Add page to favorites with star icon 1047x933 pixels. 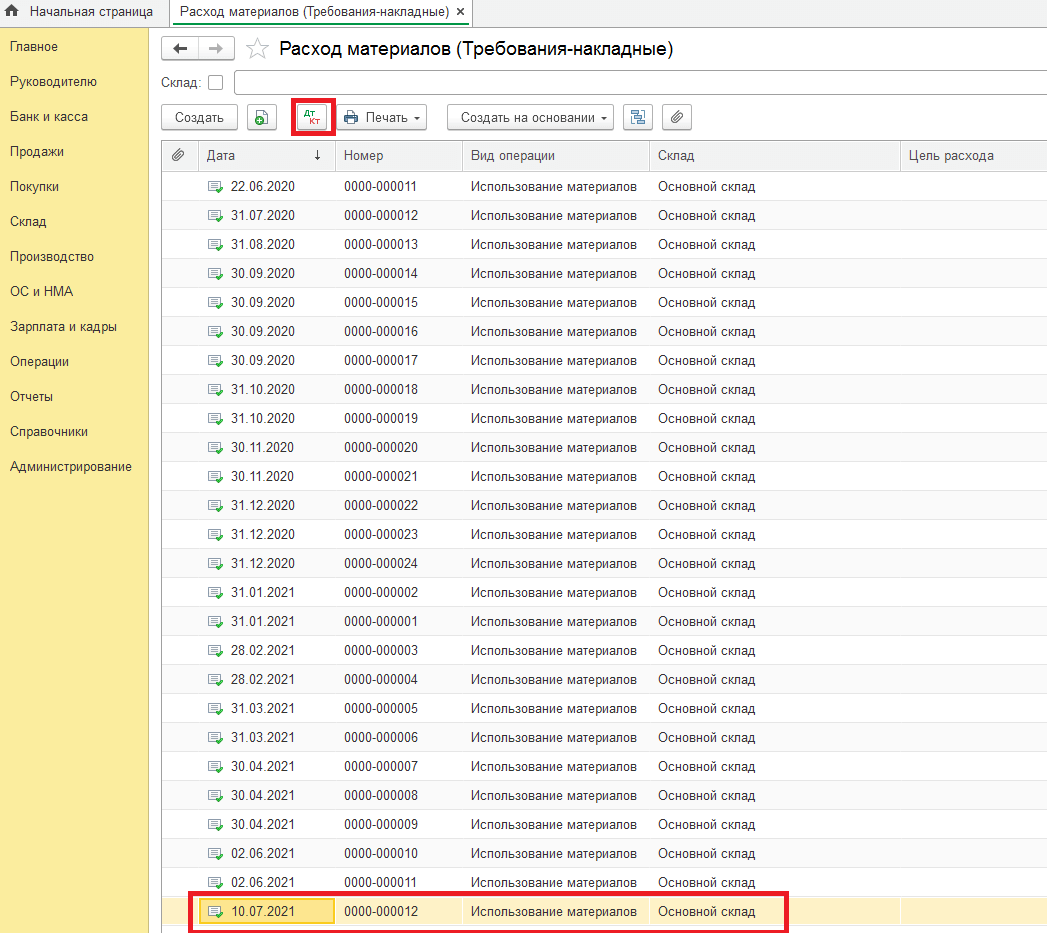coord(257,49)
